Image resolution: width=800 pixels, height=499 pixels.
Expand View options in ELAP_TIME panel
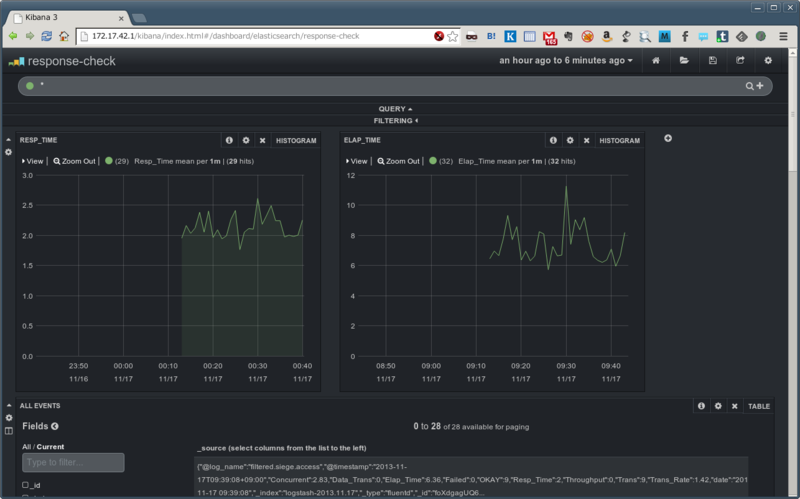pyautogui.click(x=357, y=161)
